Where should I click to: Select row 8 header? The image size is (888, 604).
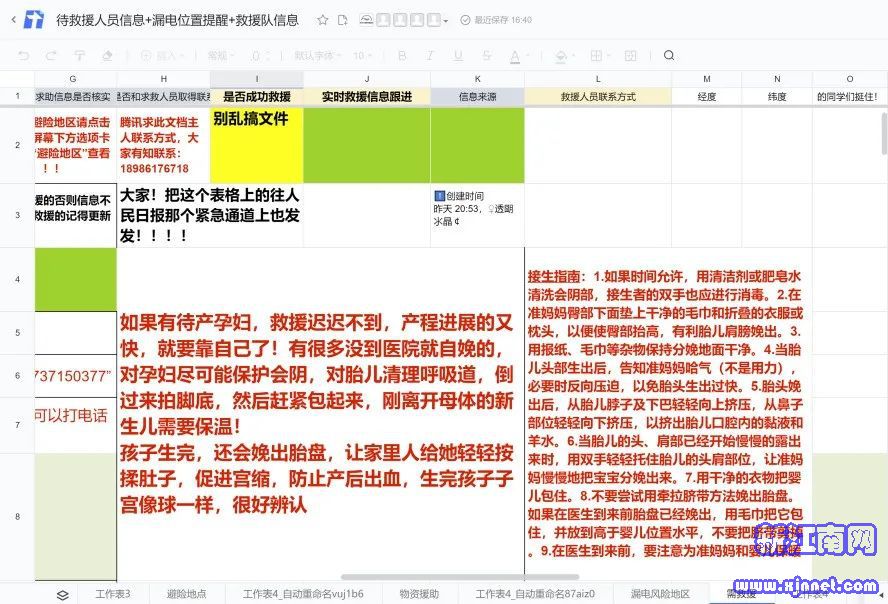(x=18, y=516)
